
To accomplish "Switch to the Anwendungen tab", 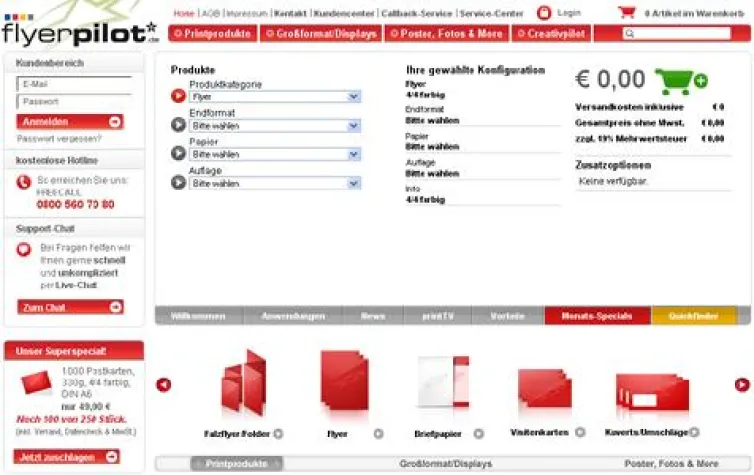I will point(293,316).
